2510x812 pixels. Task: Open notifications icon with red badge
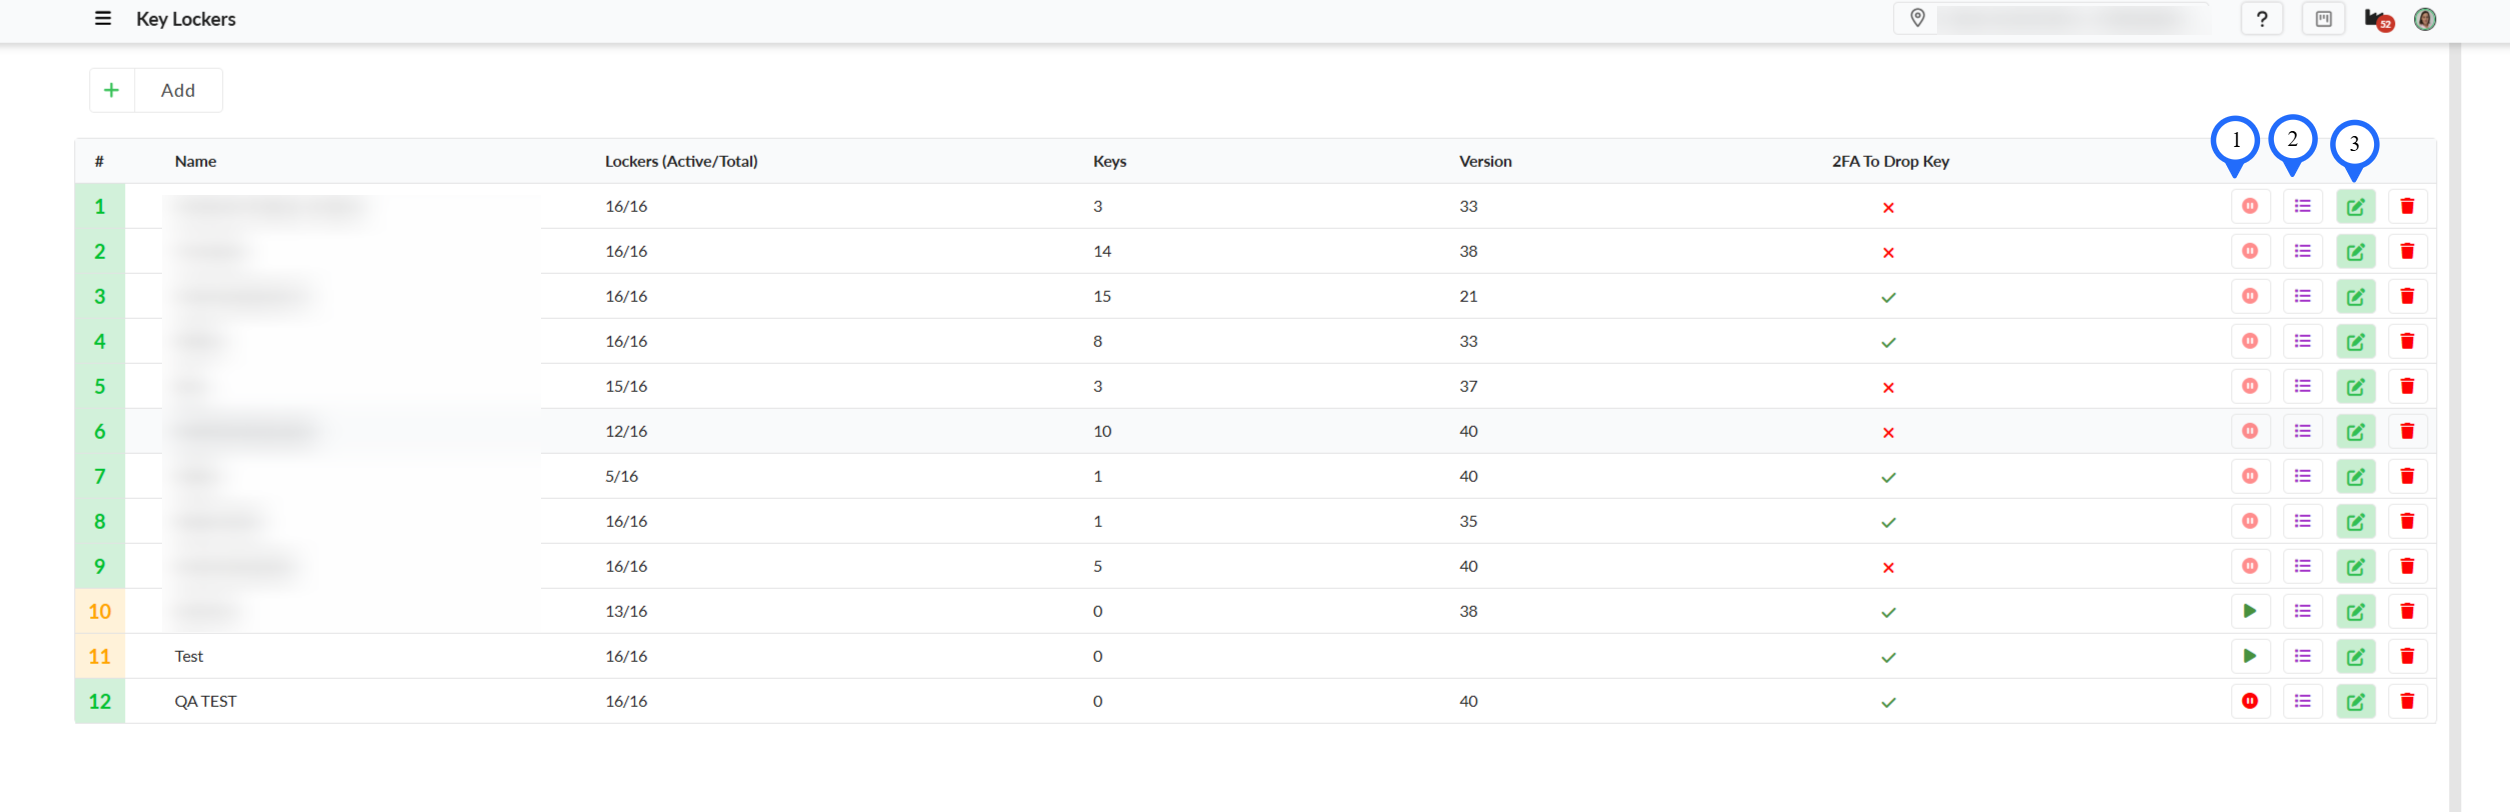(2377, 19)
